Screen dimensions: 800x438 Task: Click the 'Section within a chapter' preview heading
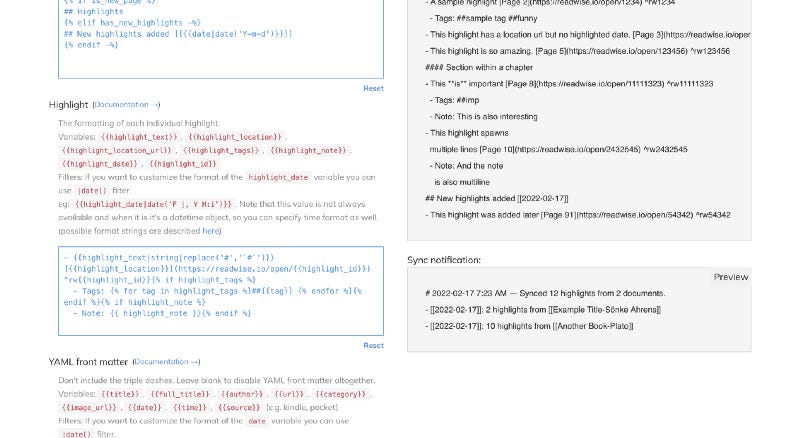tap(479, 67)
